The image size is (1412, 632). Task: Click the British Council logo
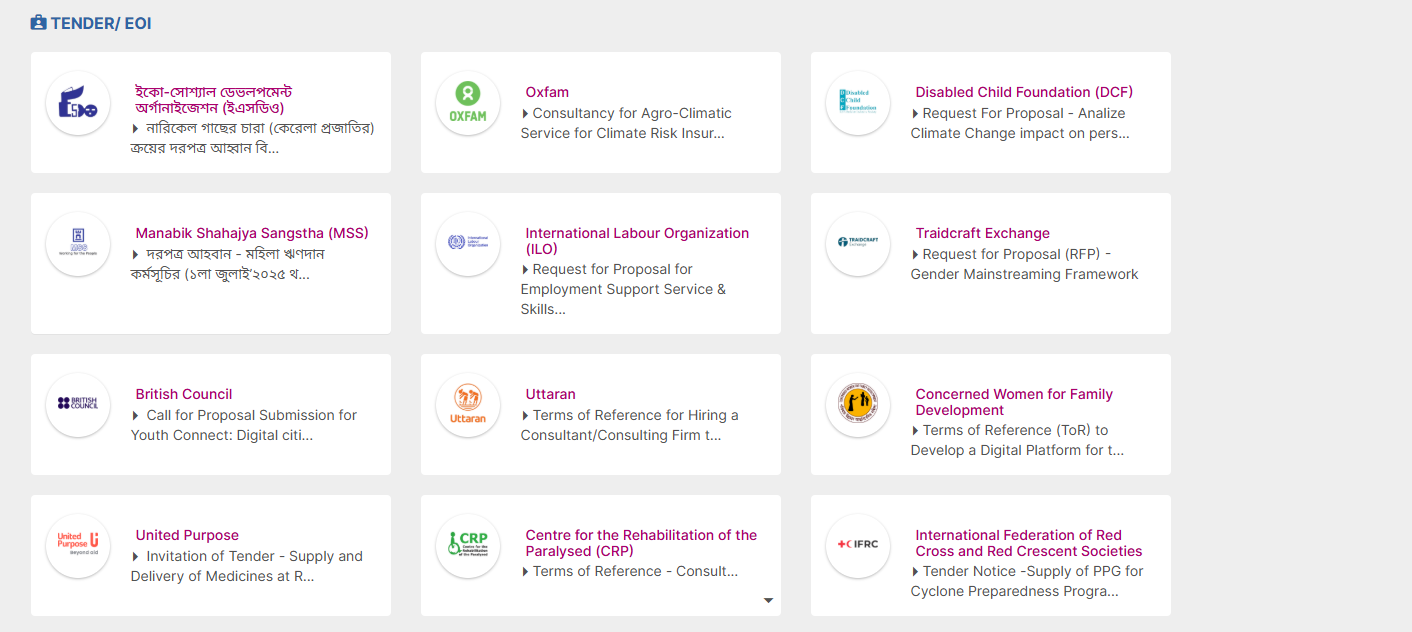click(x=78, y=404)
